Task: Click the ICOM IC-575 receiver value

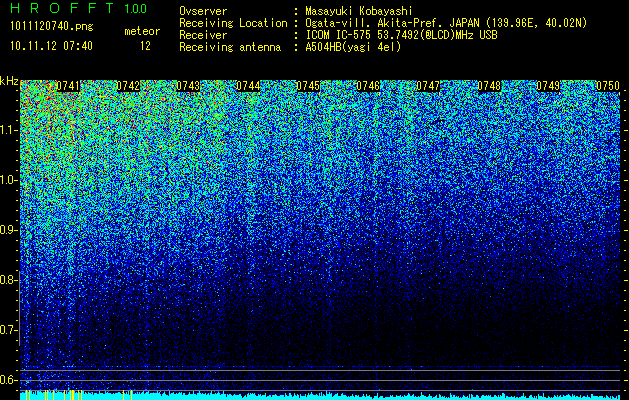Action: (401, 35)
